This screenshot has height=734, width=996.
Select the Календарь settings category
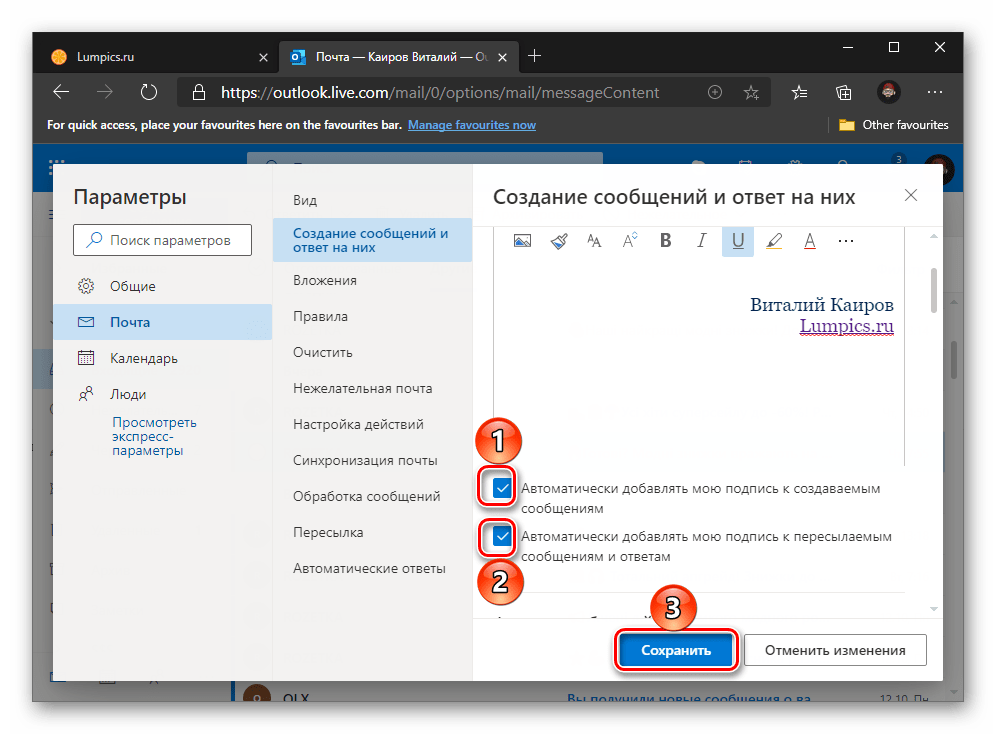click(143, 358)
